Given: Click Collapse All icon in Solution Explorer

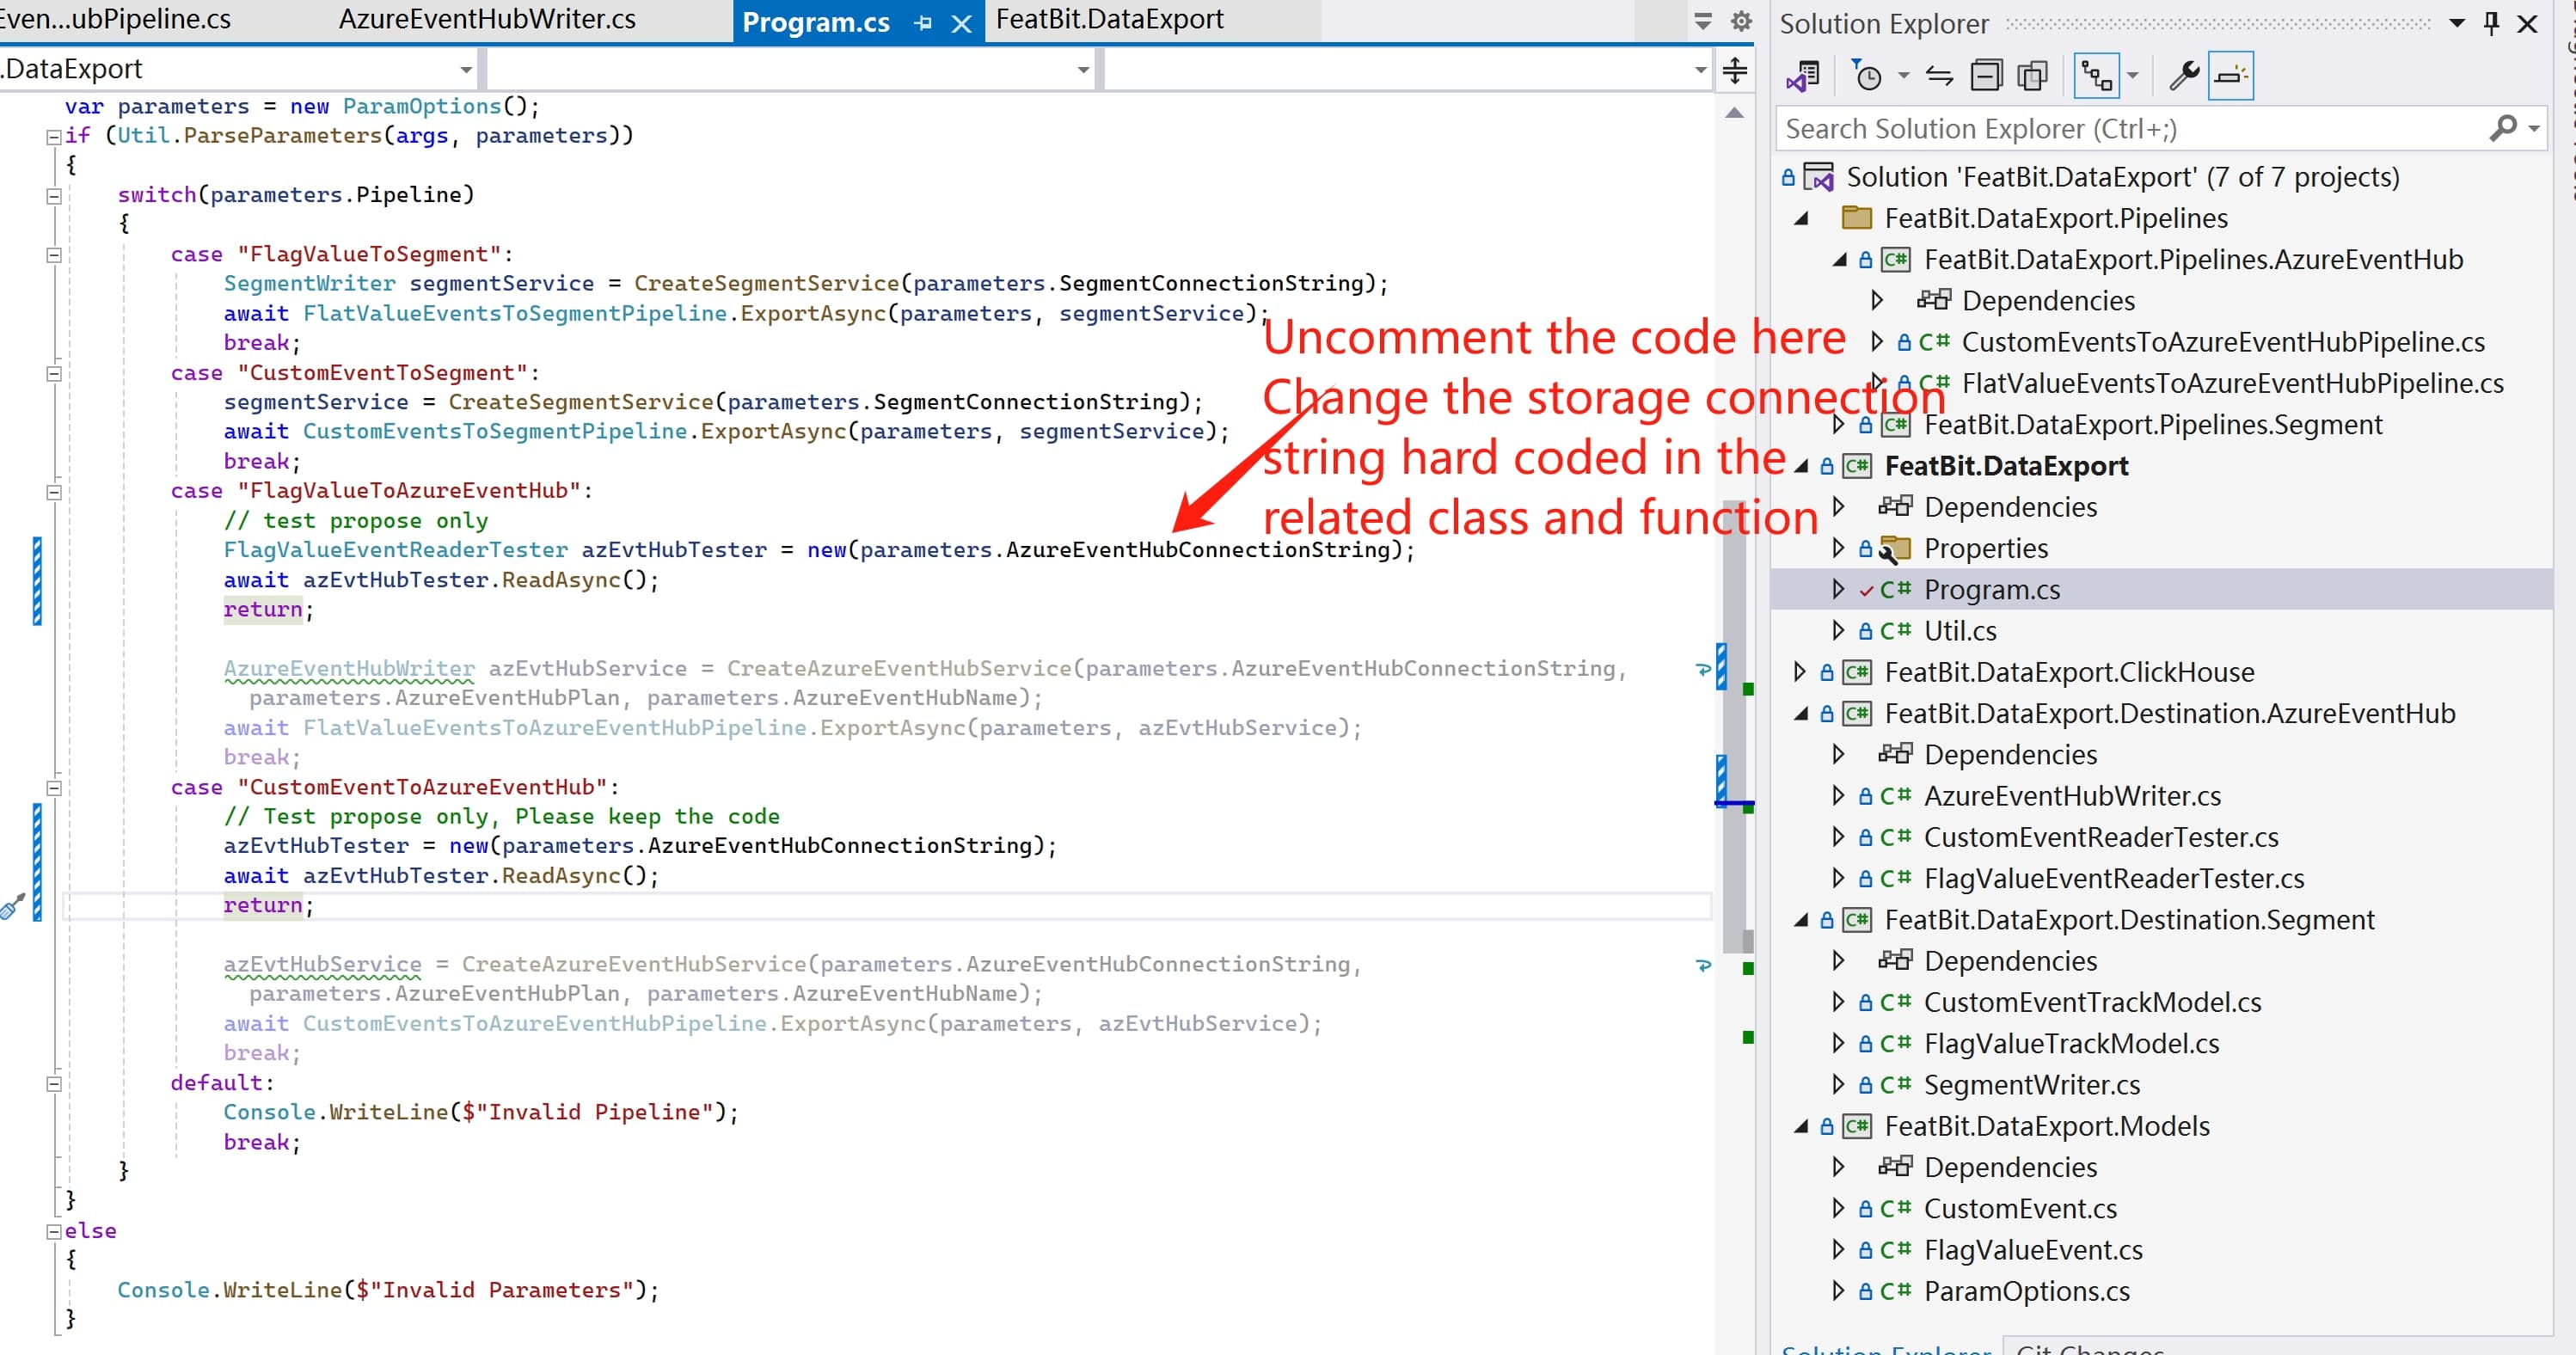Looking at the screenshot, I should click(x=1986, y=76).
